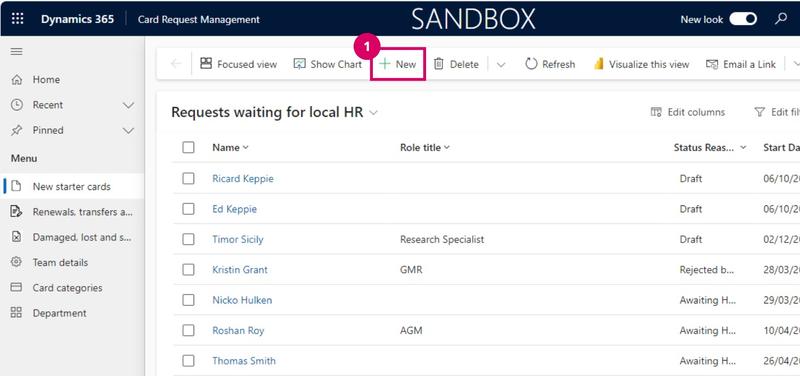Click the New button
800x376 pixels.
(x=397, y=64)
